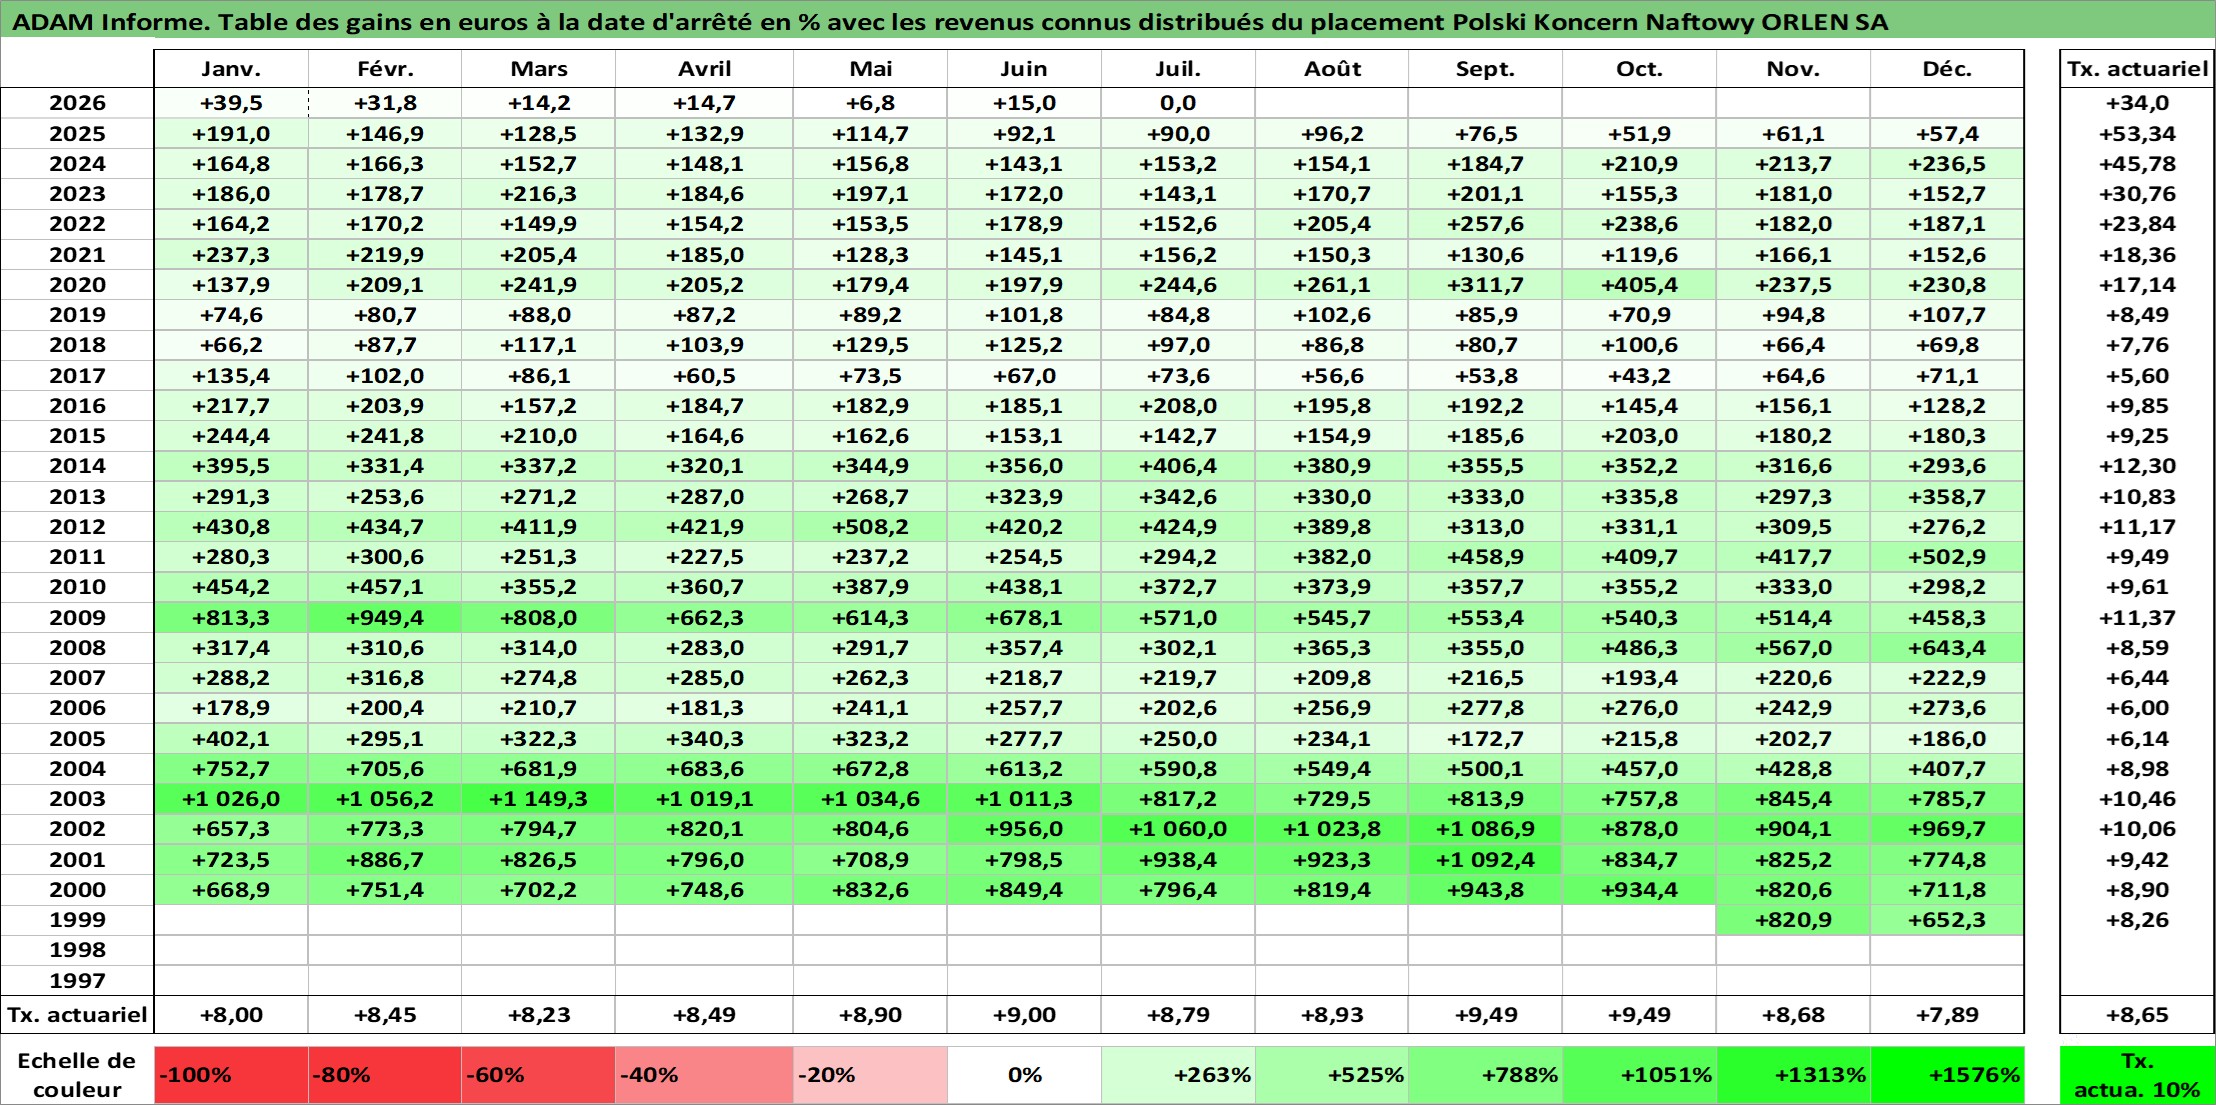Click the +643,4 cell in 2008
Screen dimensions: 2216x1105
[x=1947, y=647]
